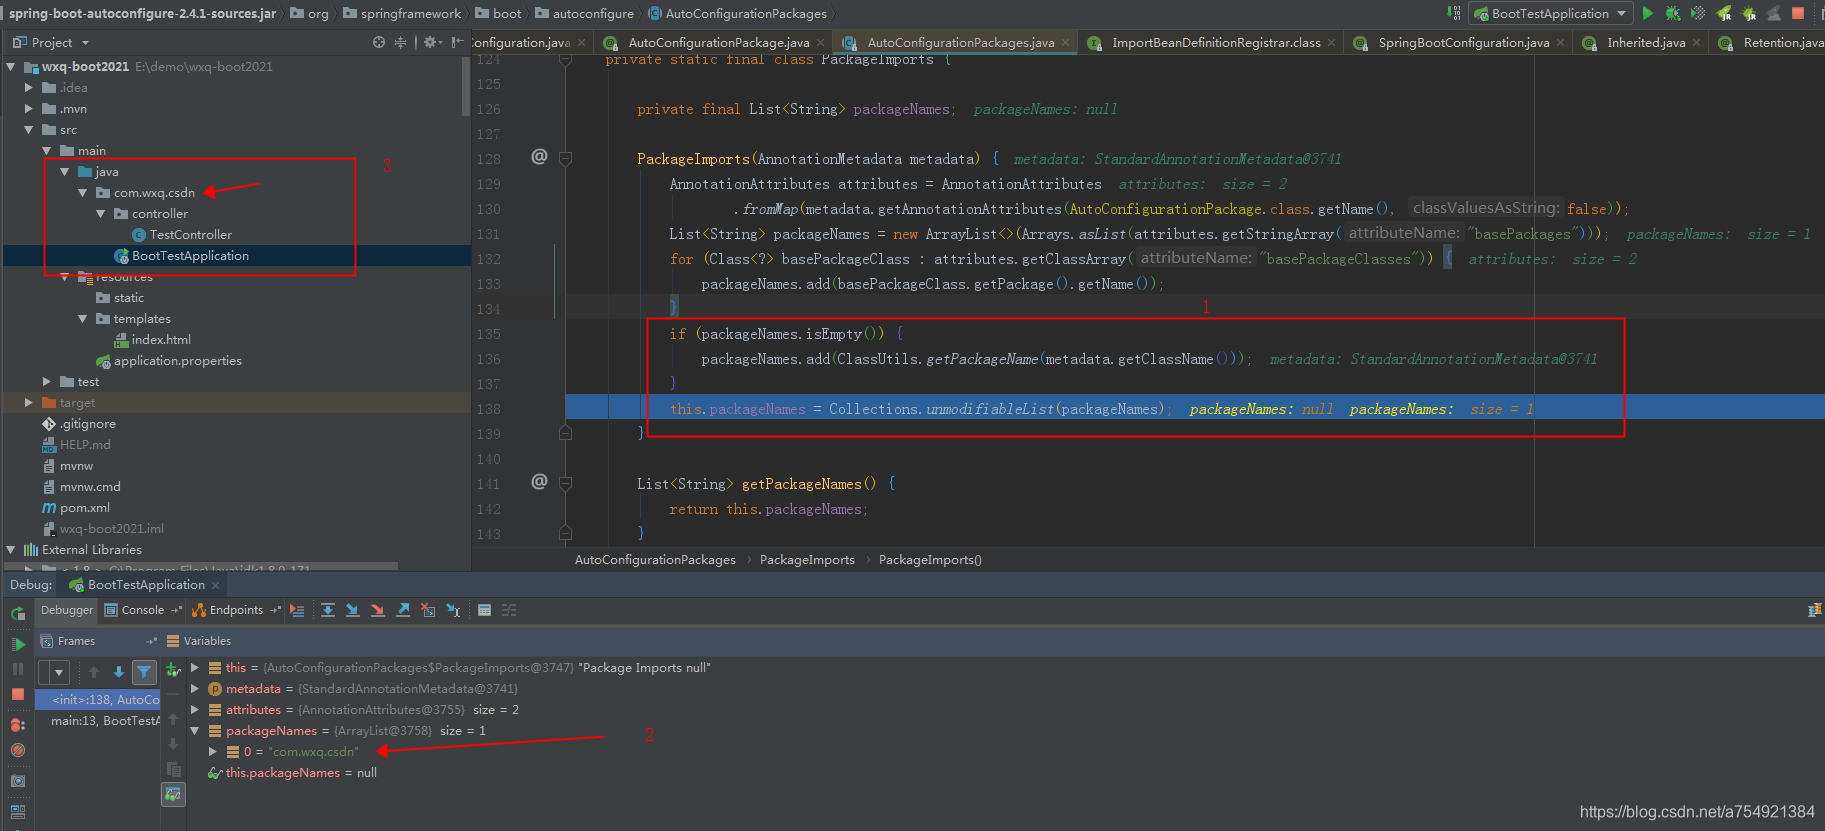Click the Show Execution Point icon
Image resolution: width=1825 pixels, height=831 pixels.
[x=297, y=610]
